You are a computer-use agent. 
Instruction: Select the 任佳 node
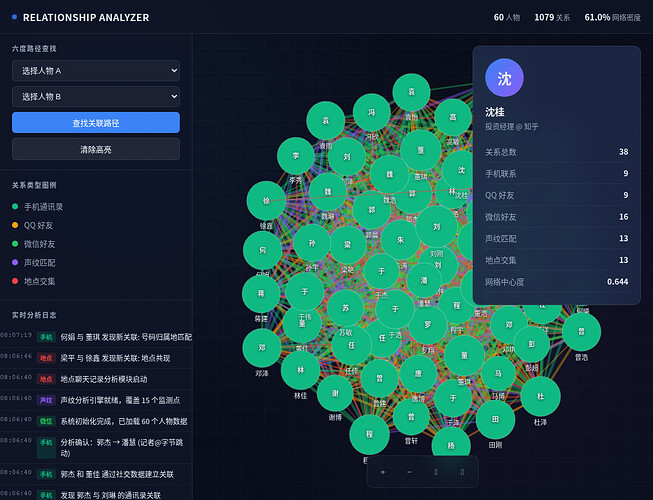pos(351,345)
